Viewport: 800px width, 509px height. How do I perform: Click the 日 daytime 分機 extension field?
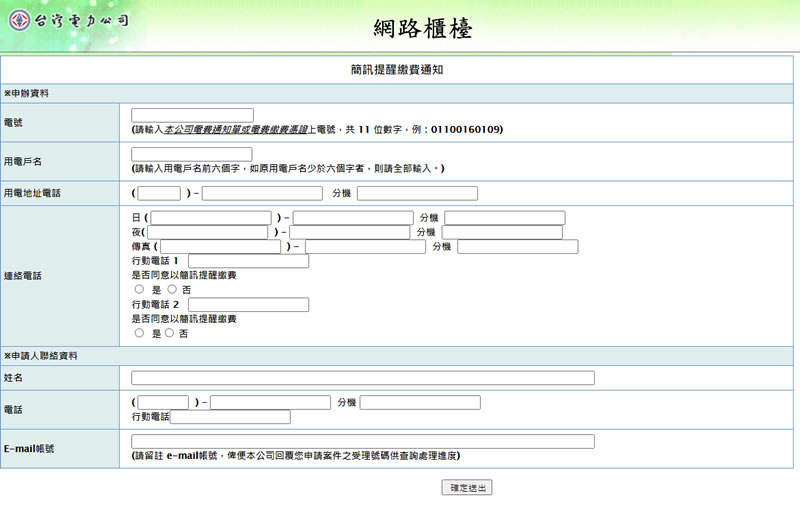505,218
